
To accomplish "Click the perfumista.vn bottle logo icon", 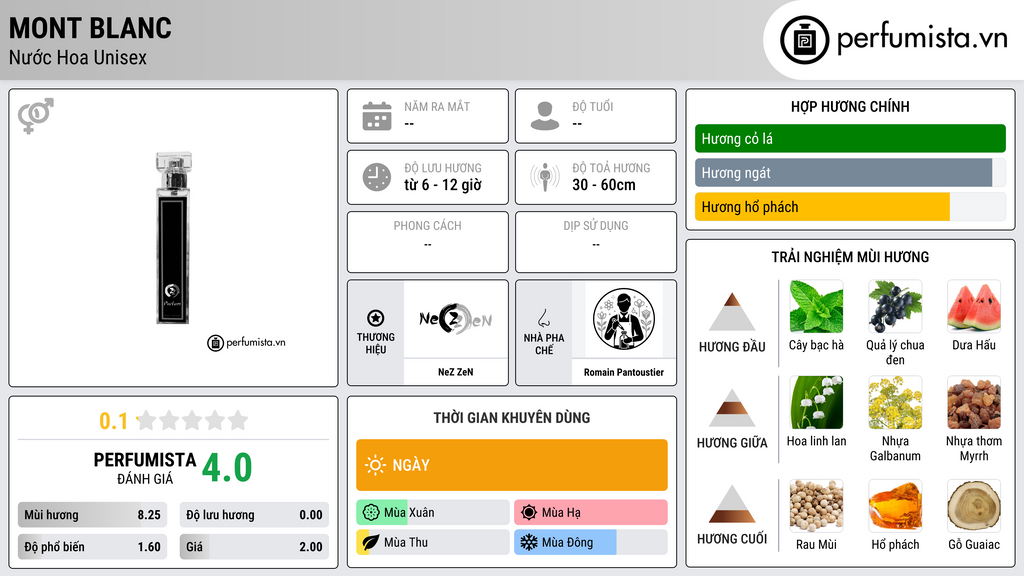I will tap(804, 40).
